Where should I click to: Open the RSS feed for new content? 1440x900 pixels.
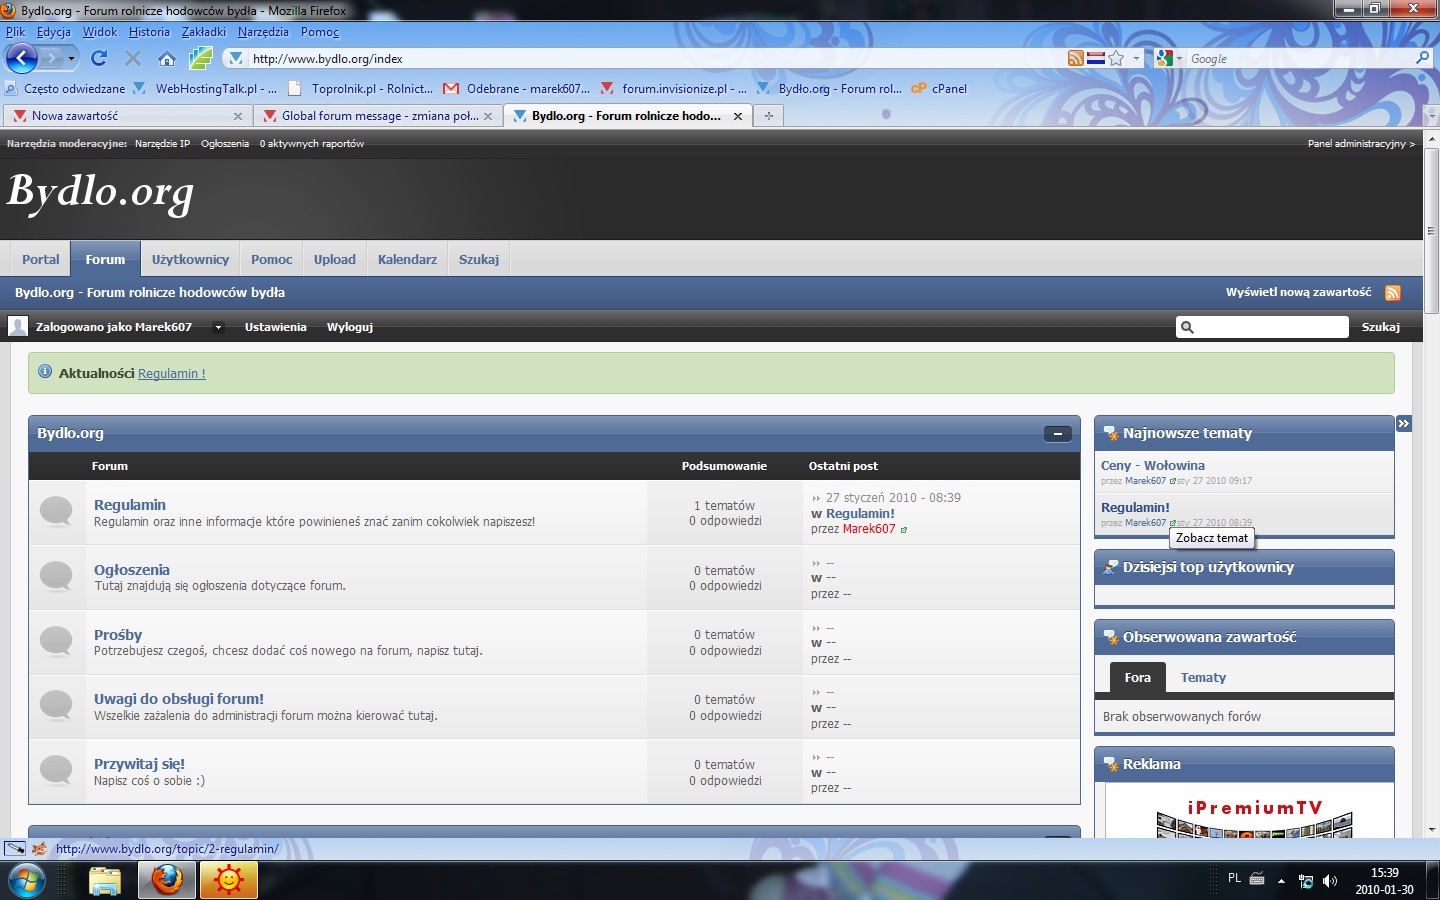(1393, 292)
